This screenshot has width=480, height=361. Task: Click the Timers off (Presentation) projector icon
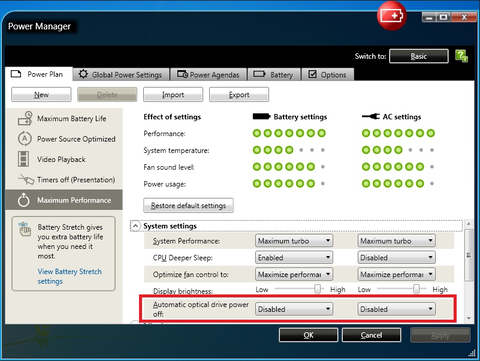(26, 179)
